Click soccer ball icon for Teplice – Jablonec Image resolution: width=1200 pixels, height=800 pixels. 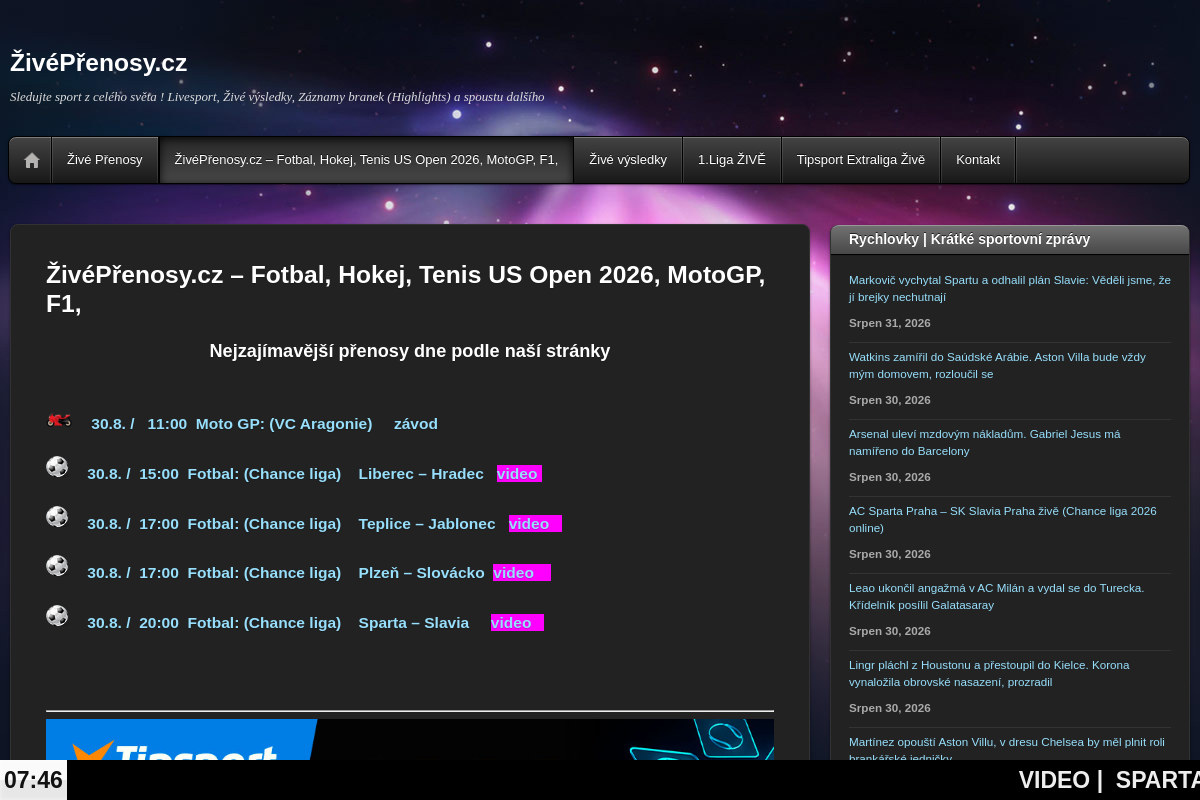(57, 517)
